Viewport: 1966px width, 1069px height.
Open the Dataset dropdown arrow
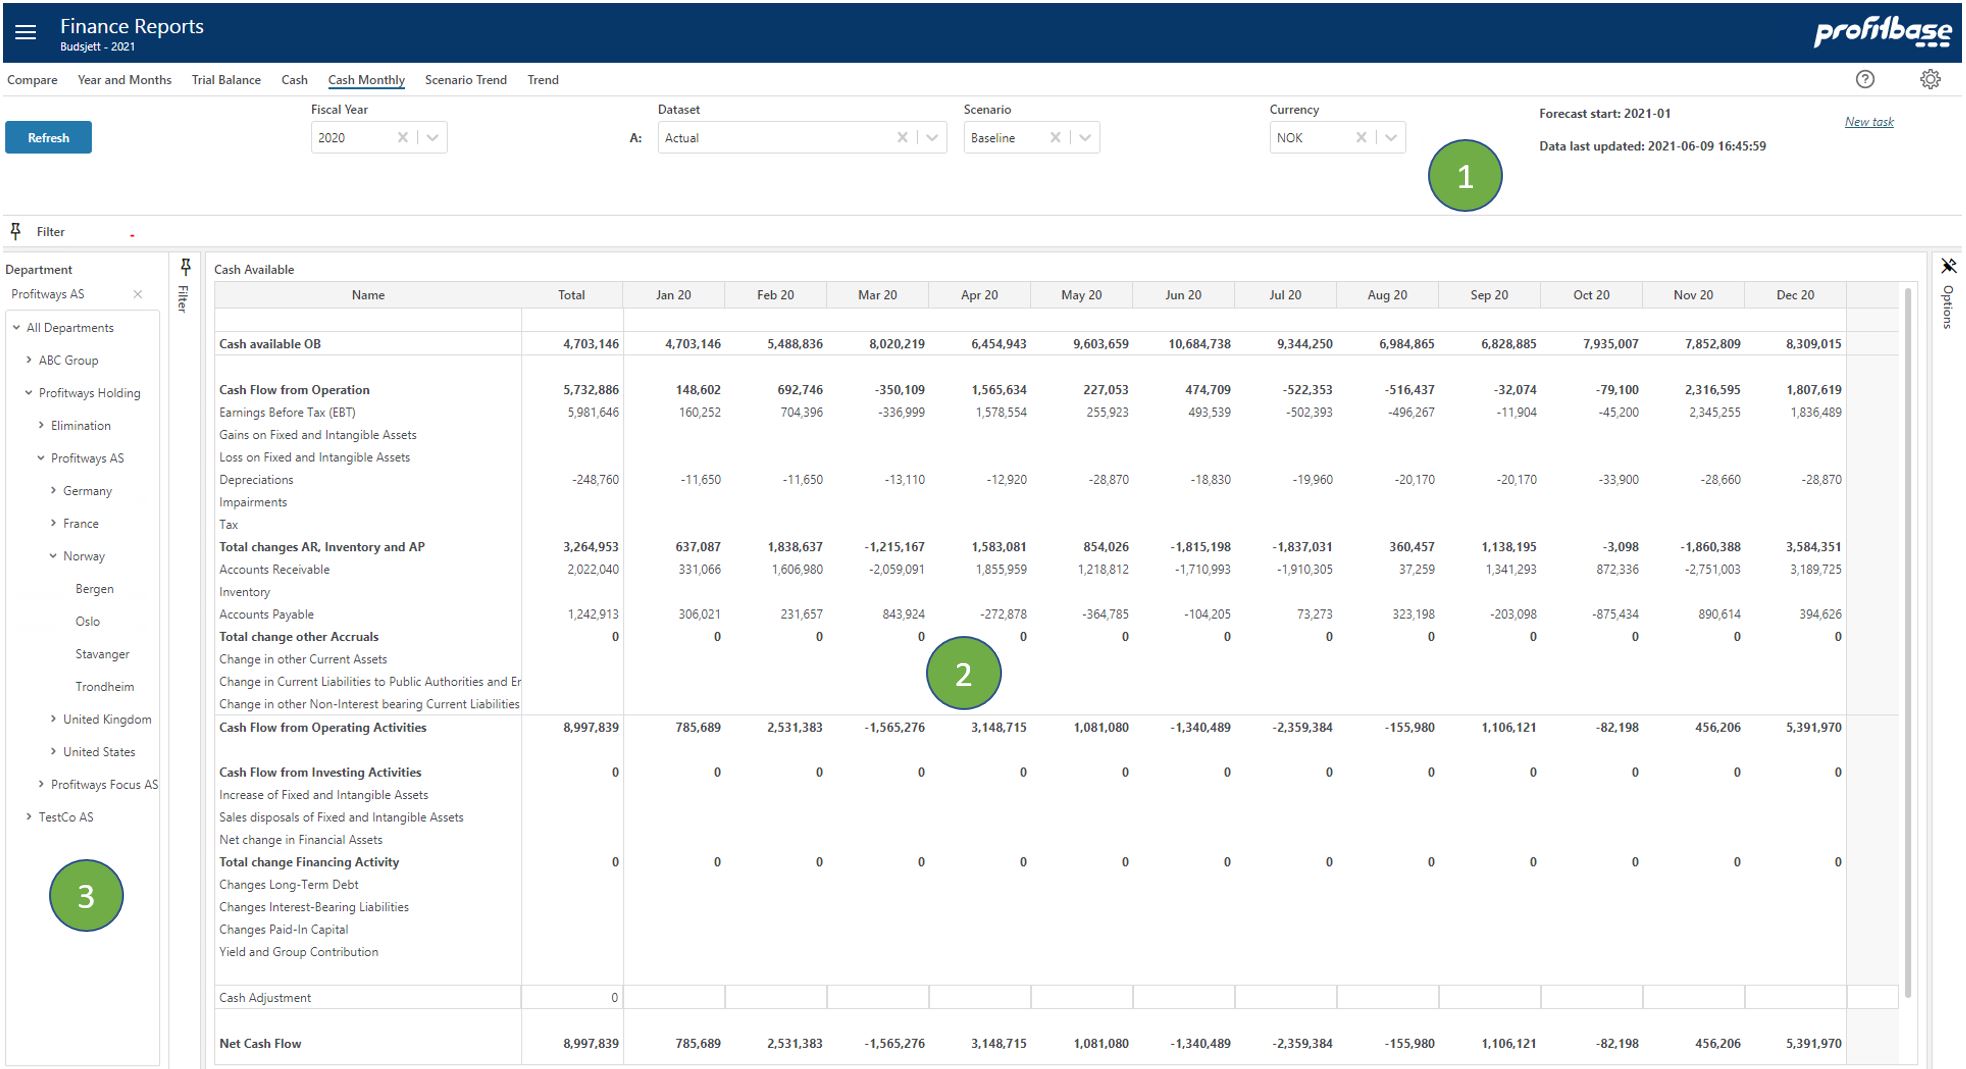(932, 138)
